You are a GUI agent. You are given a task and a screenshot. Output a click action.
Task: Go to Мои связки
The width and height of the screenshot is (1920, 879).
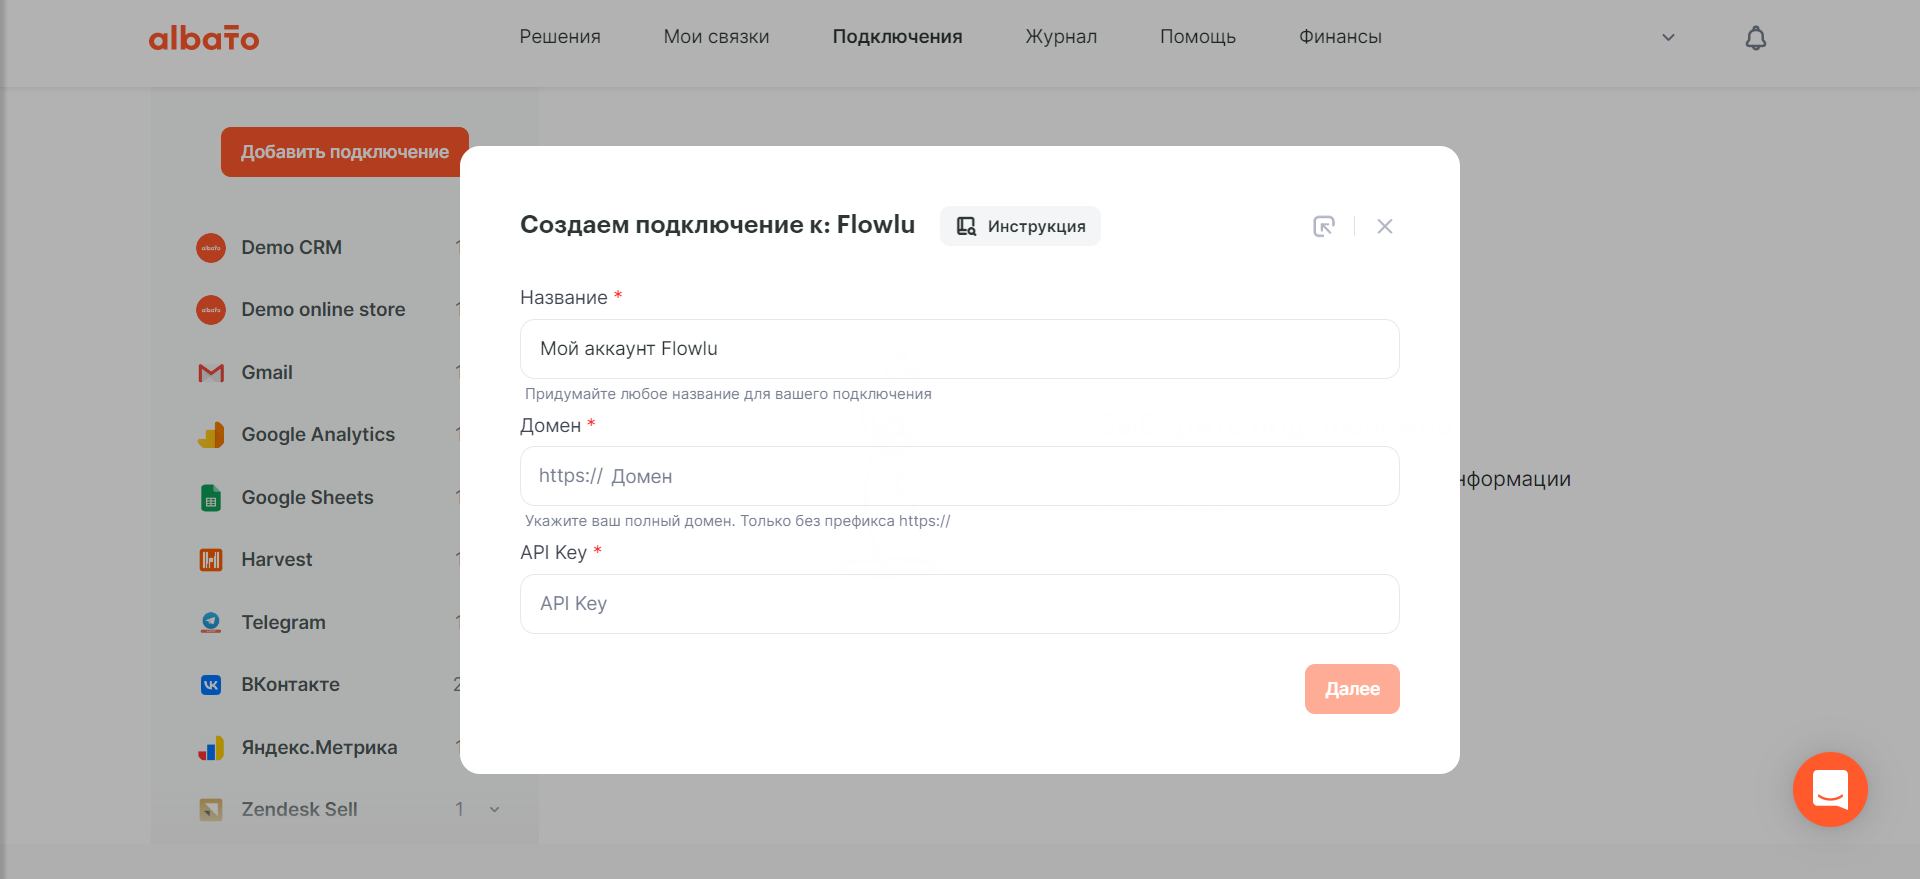pyautogui.click(x=716, y=37)
